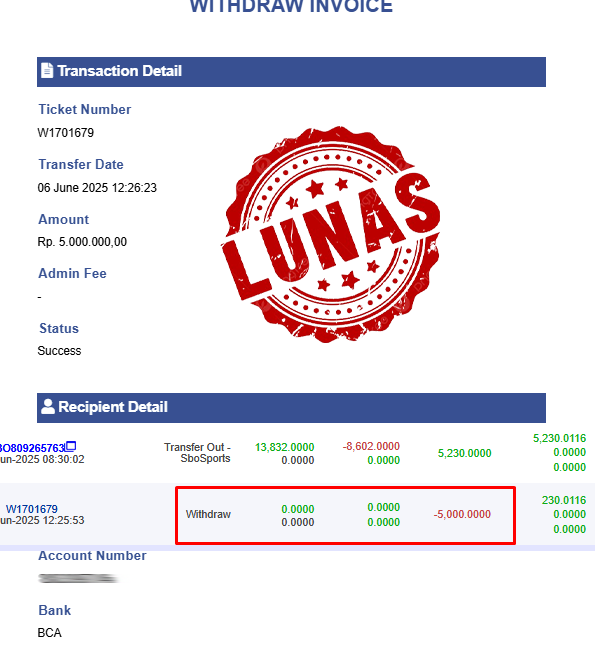595x654 pixels.
Task: Select the Success status value
Action: [x=59, y=351]
